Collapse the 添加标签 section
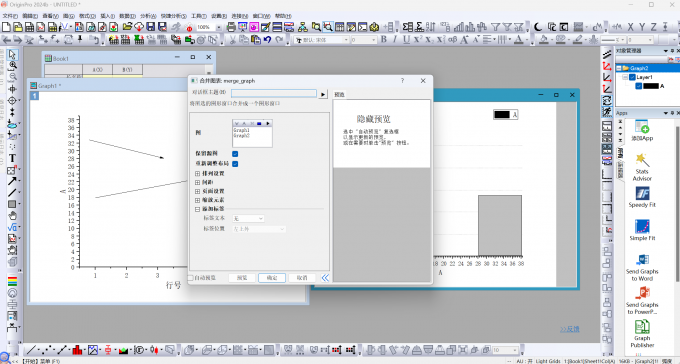Screen dimensions: 680x364 tap(197, 209)
